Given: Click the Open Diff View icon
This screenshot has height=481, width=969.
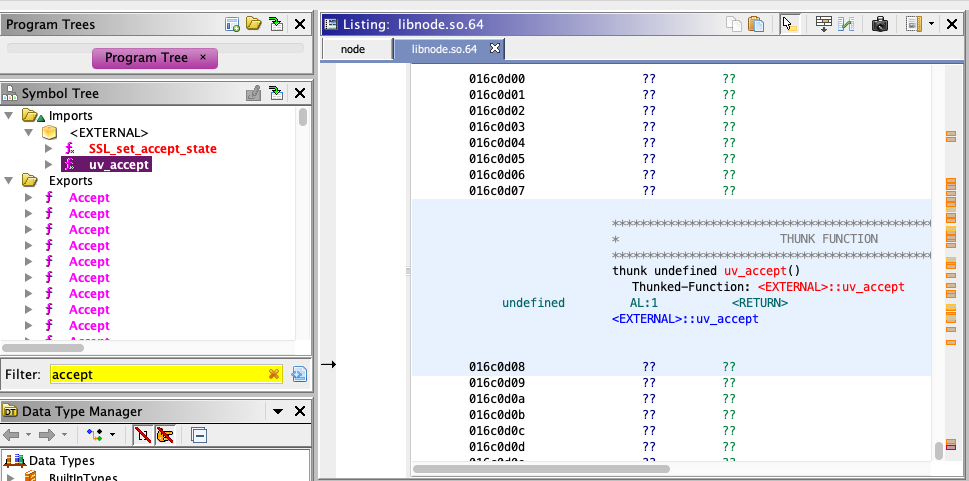Looking at the screenshot, I should click(x=846, y=23).
